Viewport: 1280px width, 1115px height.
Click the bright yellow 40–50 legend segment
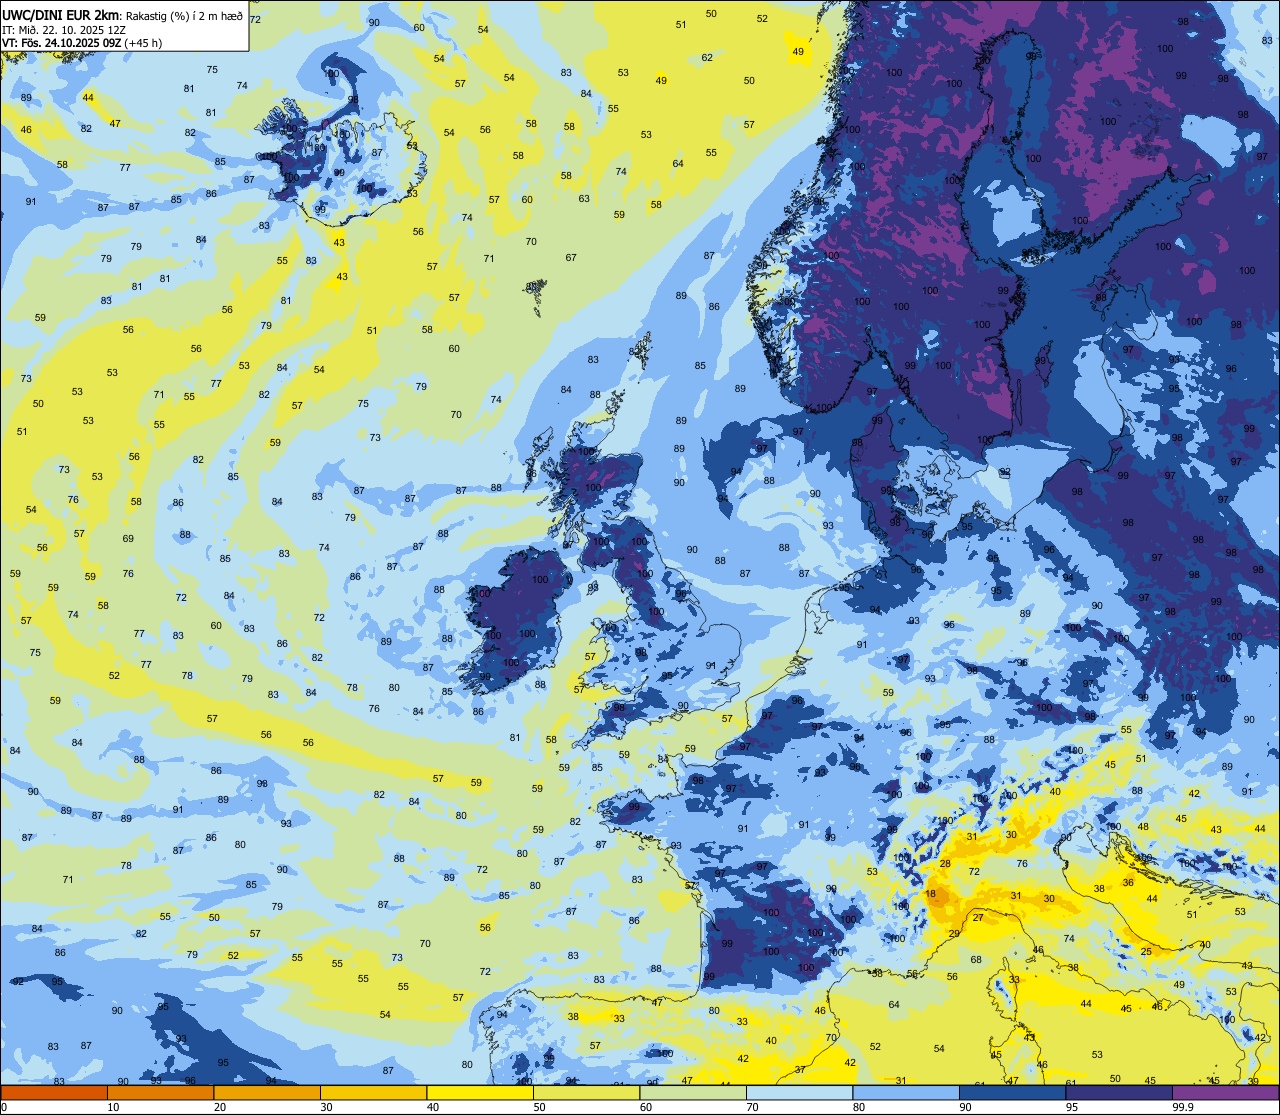(480, 1092)
